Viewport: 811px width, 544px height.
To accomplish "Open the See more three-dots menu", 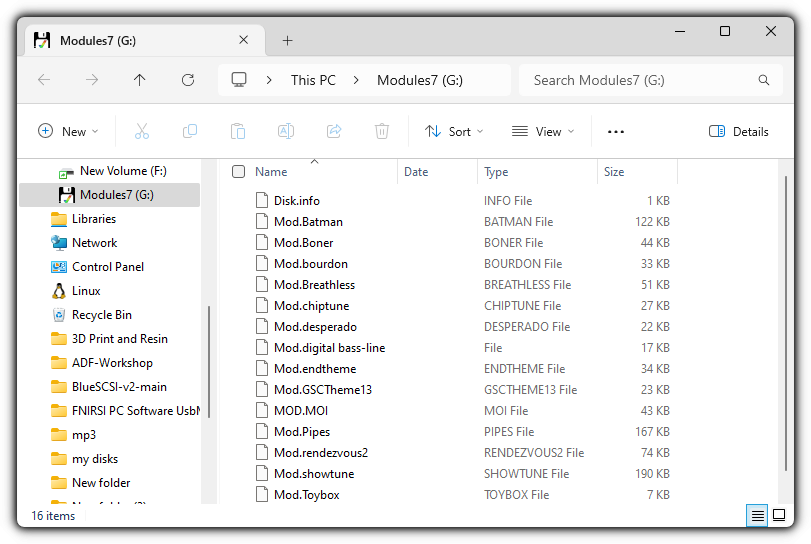I will click(x=615, y=132).
